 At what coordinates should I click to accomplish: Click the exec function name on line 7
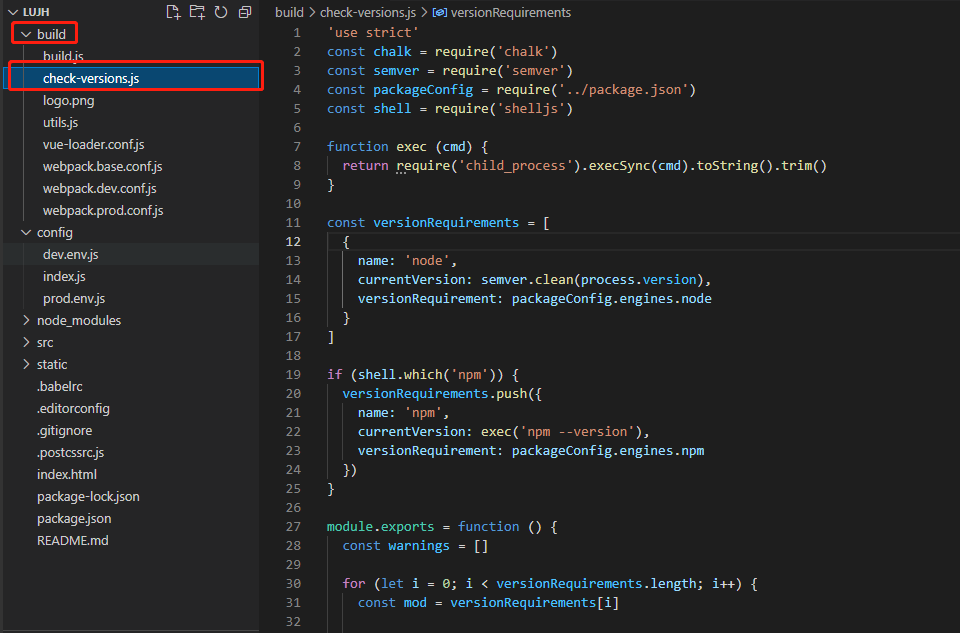tap(411, 146)
